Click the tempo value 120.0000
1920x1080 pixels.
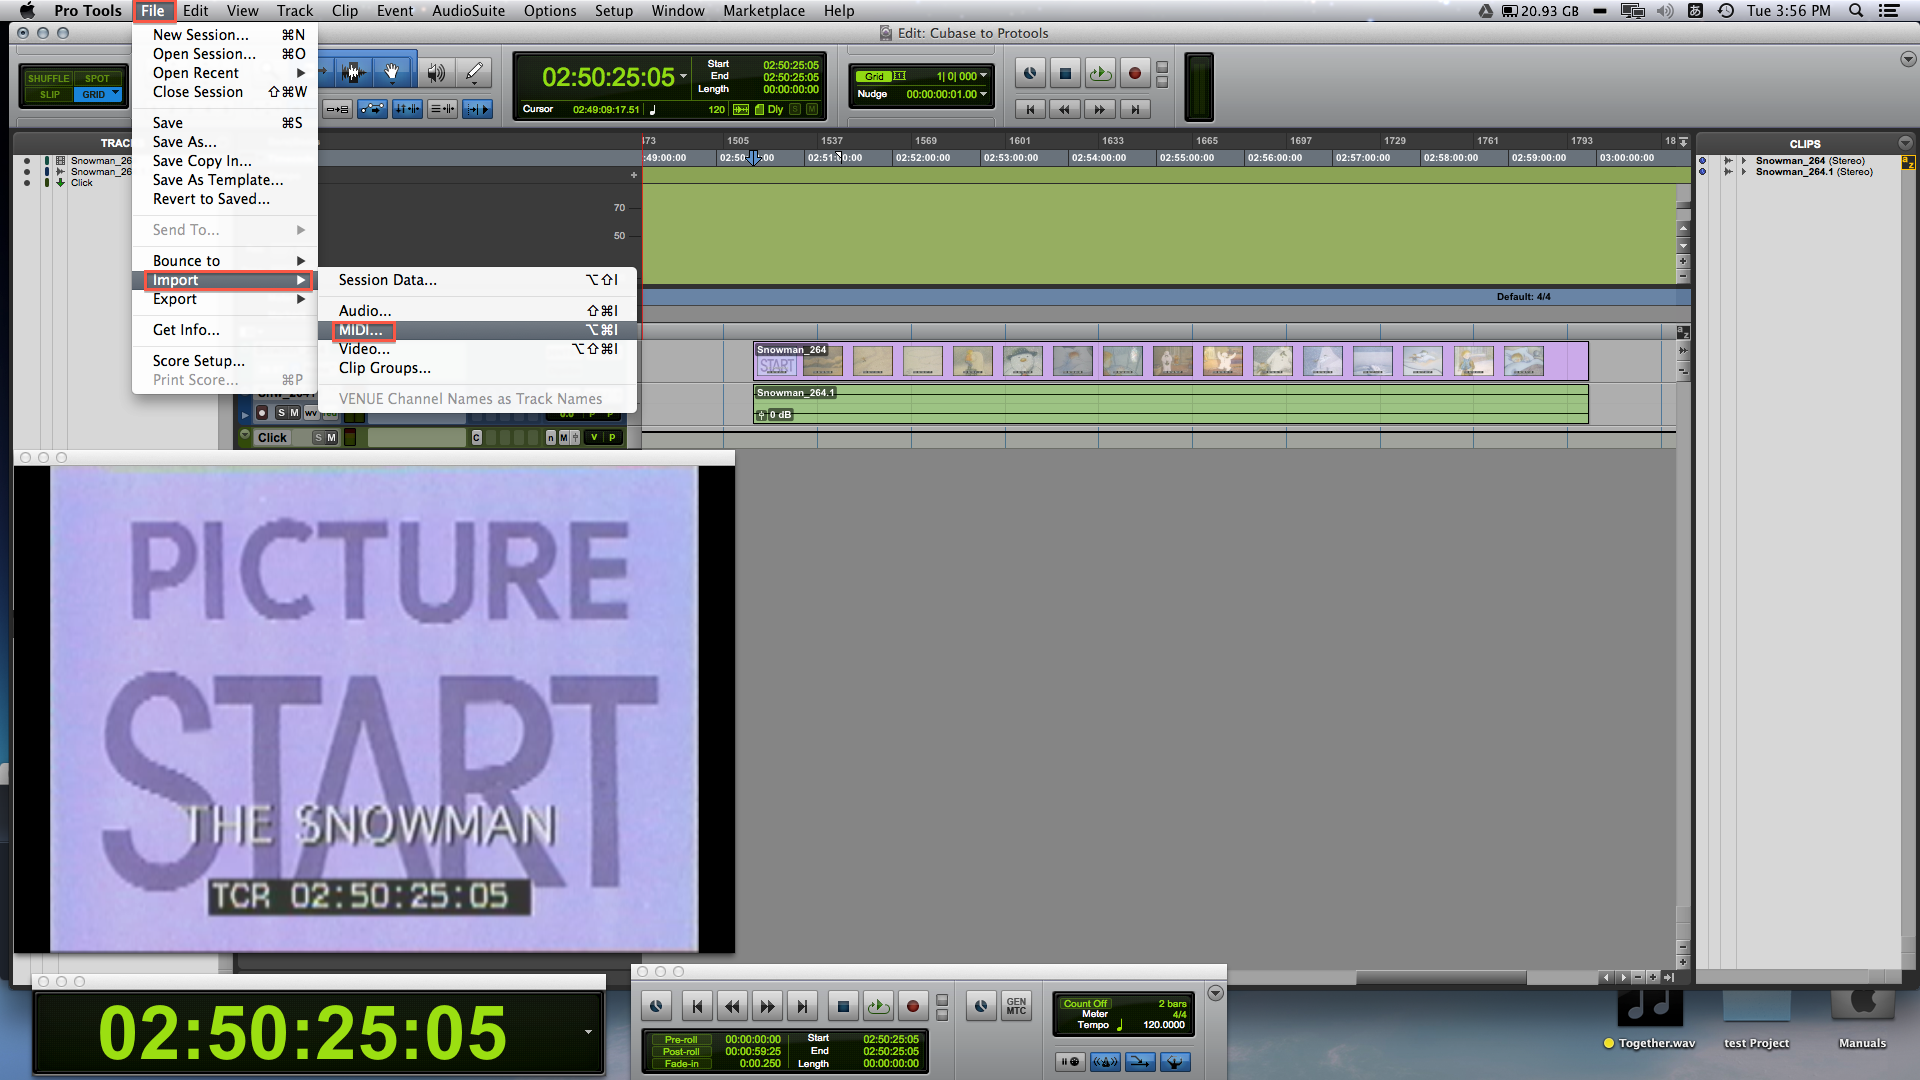tap(1163, 1025)
